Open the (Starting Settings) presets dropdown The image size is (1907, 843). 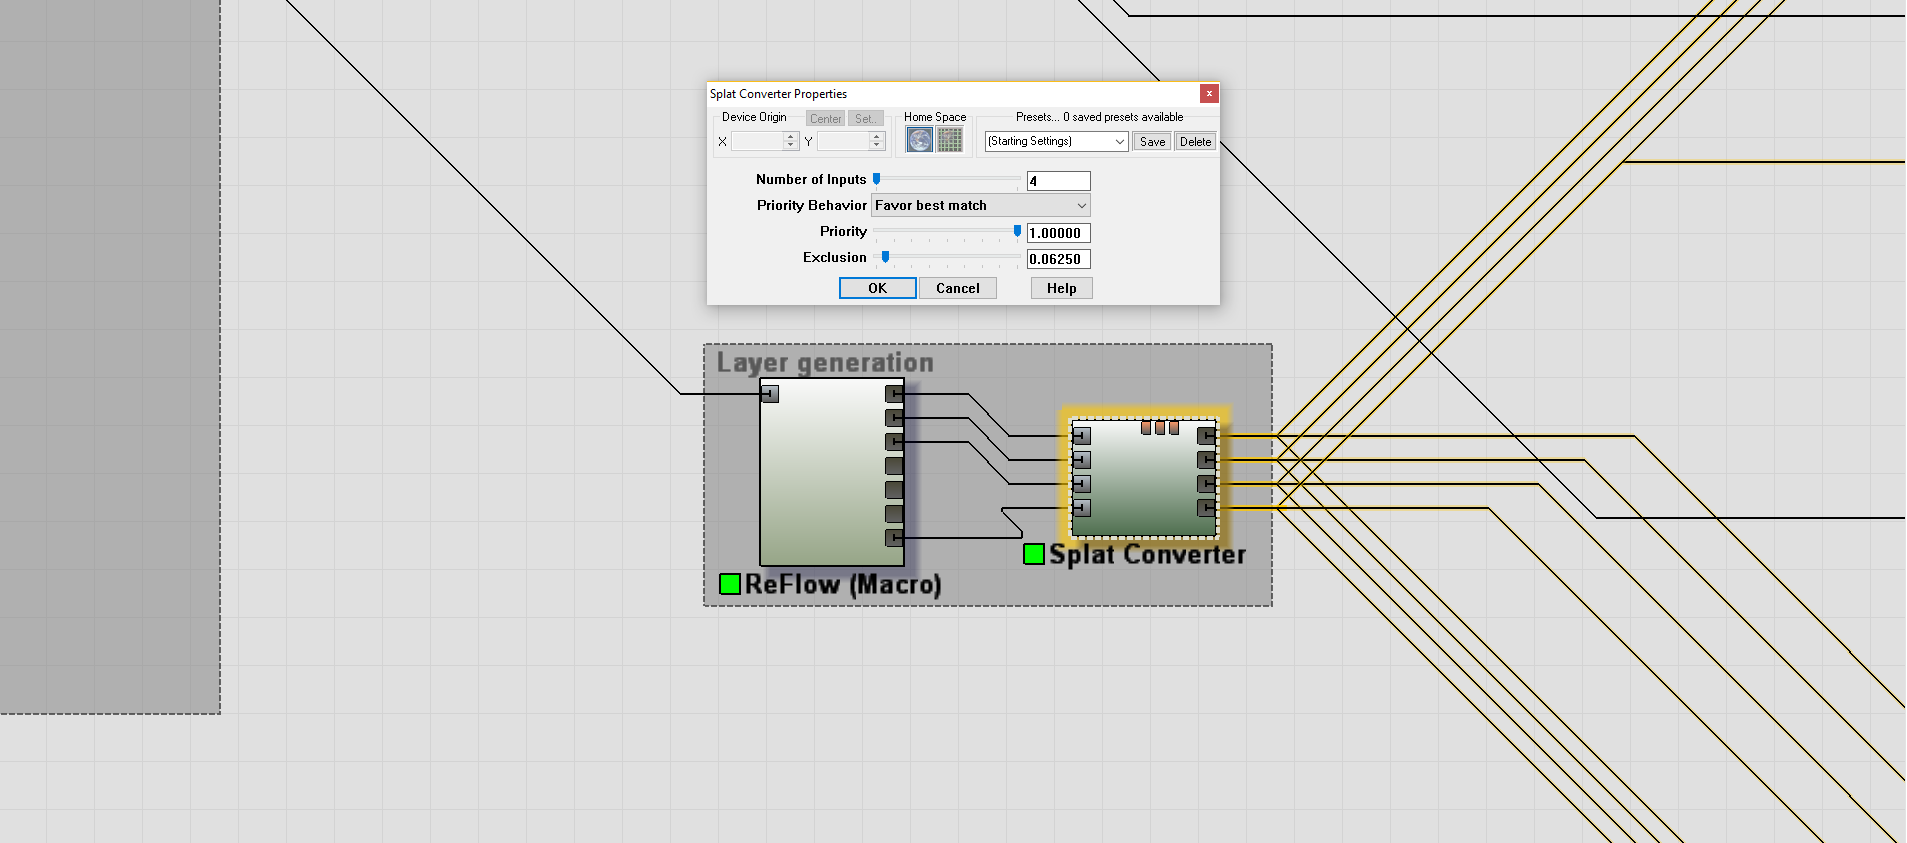click(x=1056, y=142)
